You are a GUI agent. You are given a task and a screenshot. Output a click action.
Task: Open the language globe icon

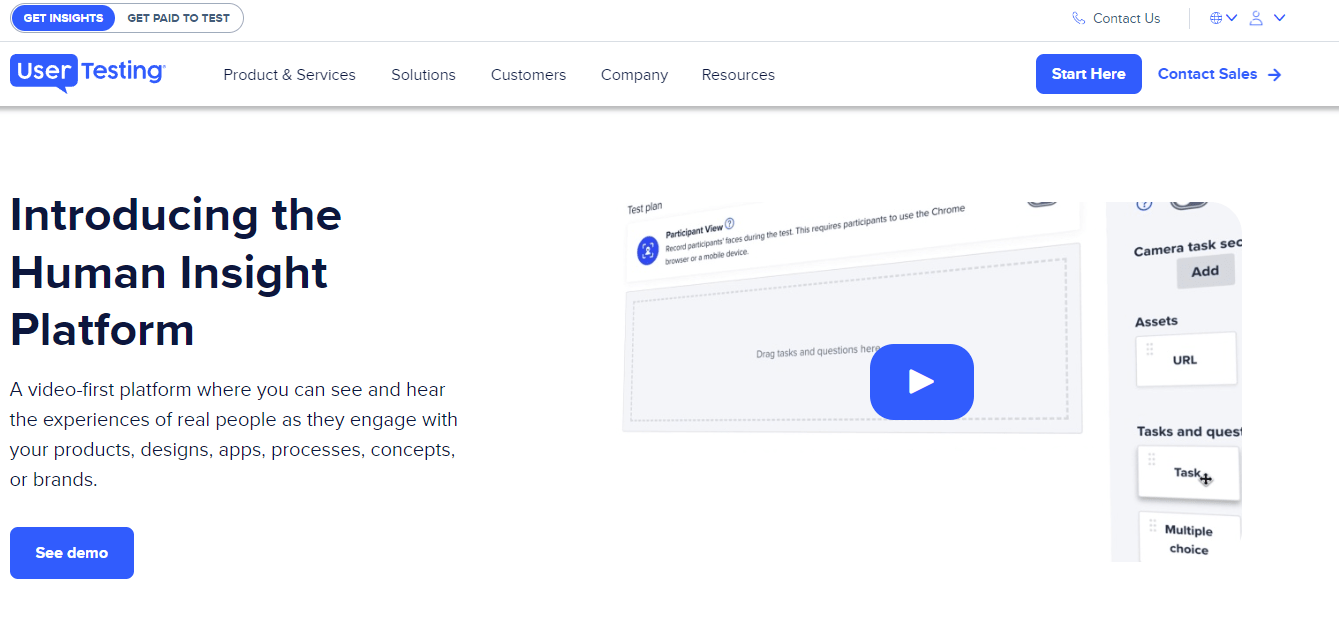click(x=1215, y=17)
